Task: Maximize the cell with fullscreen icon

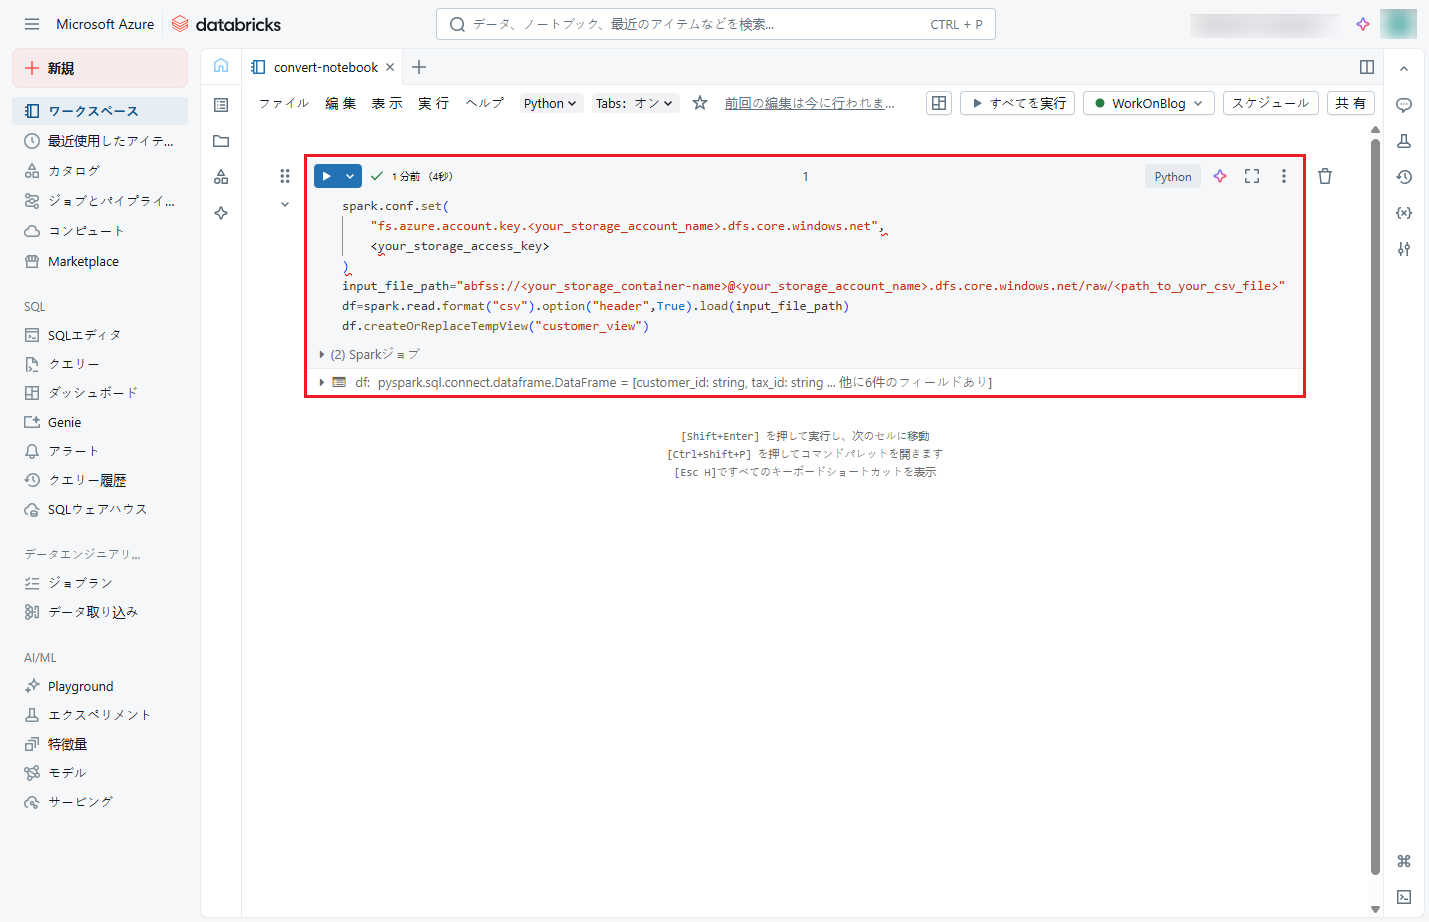Action: pos(1252,176)
